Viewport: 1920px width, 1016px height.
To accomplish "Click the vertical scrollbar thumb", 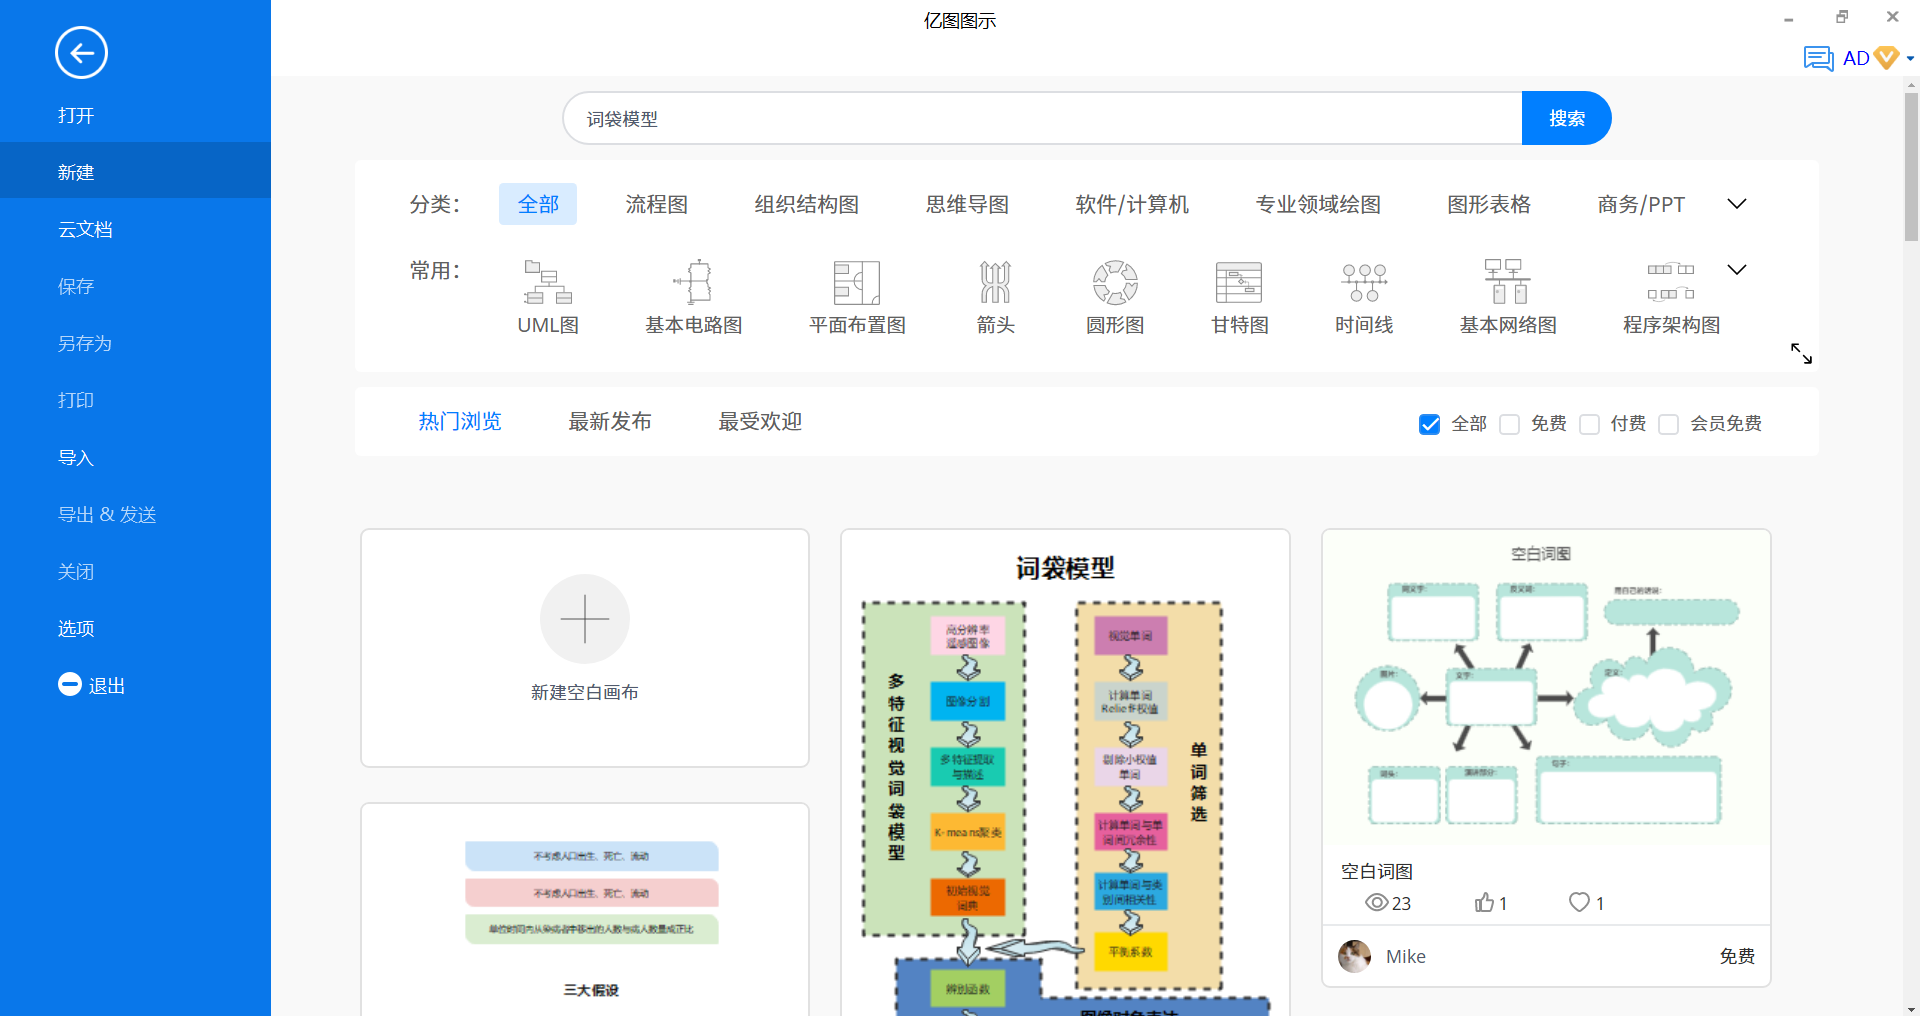I will (x=1911, y=167).
